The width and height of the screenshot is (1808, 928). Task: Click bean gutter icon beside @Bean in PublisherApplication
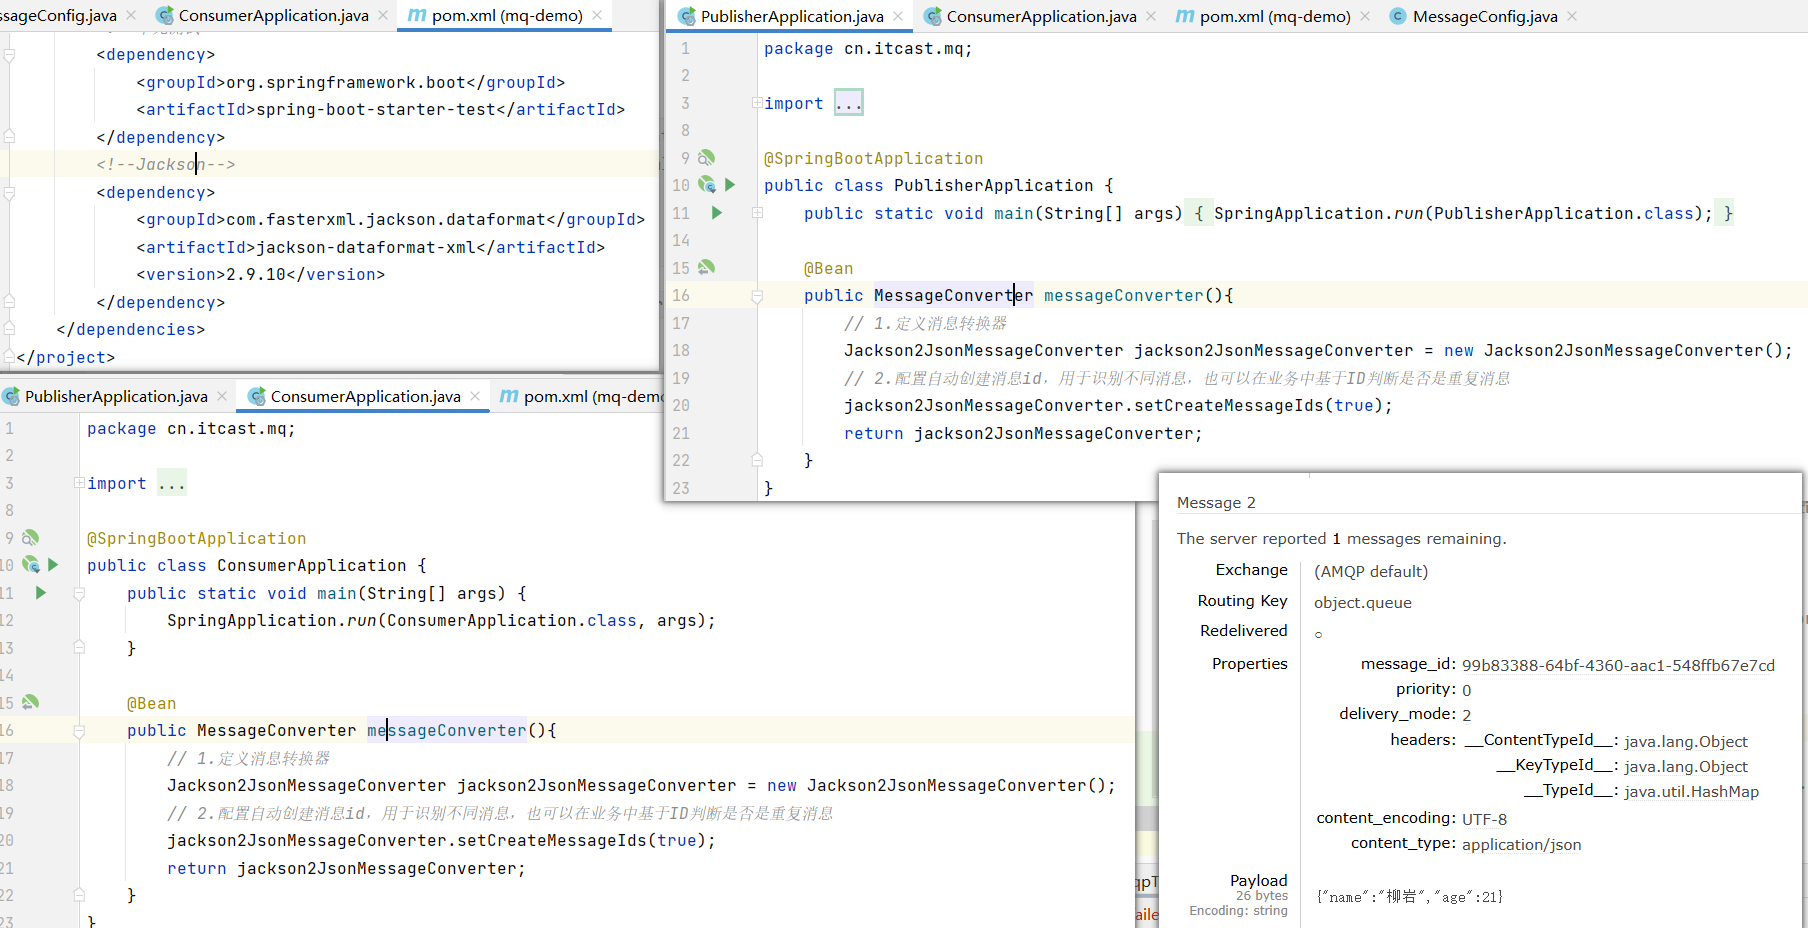(x=706, y=268)
